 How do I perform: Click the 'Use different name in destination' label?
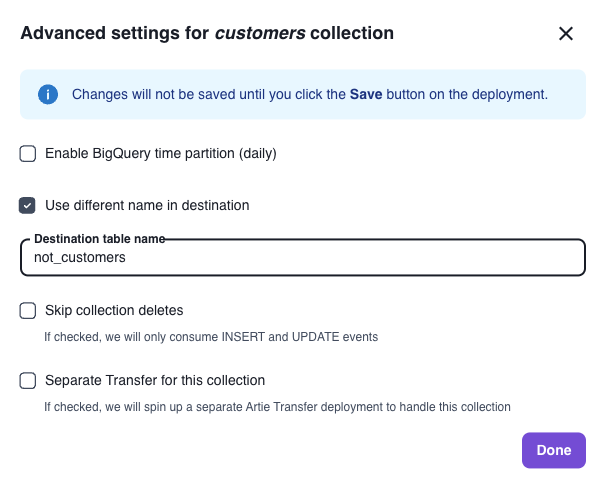click(x=147, y=205)
